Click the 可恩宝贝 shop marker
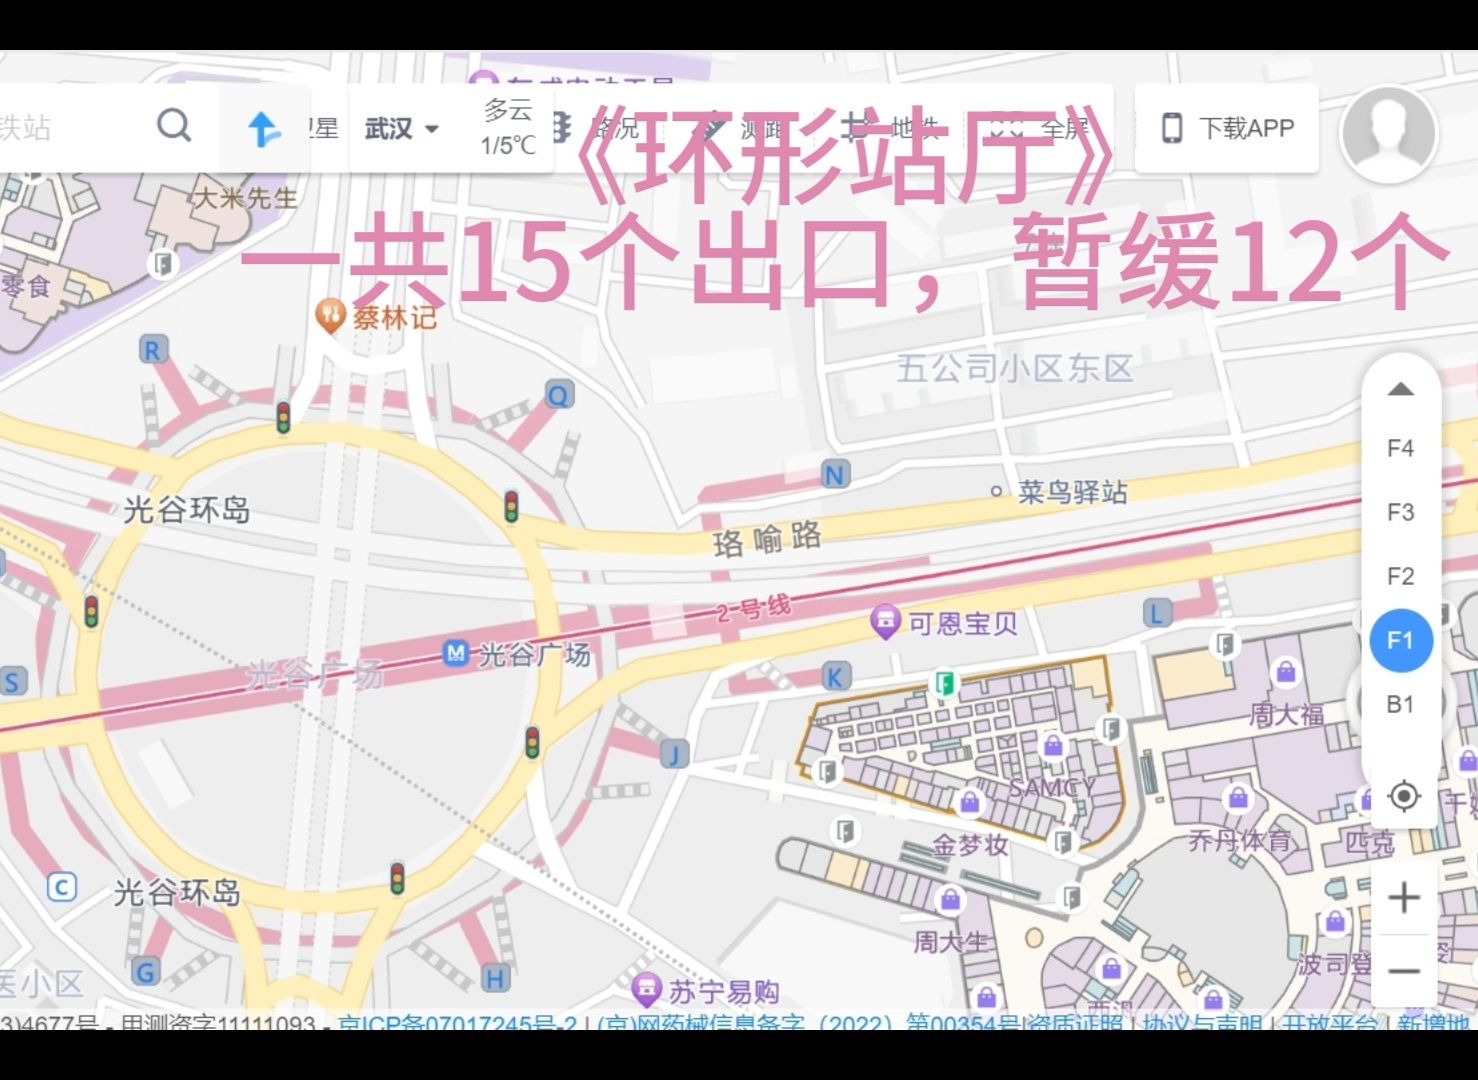 [885, 622]
